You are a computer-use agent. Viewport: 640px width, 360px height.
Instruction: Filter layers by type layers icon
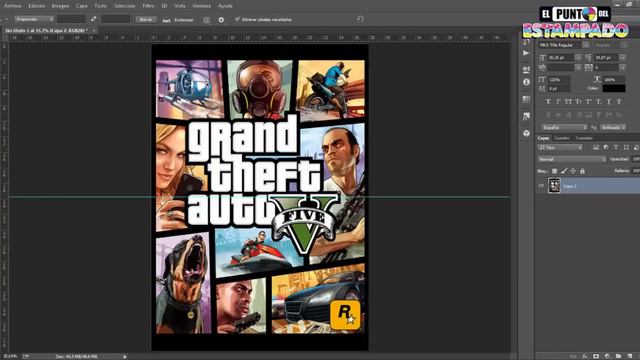616,147
